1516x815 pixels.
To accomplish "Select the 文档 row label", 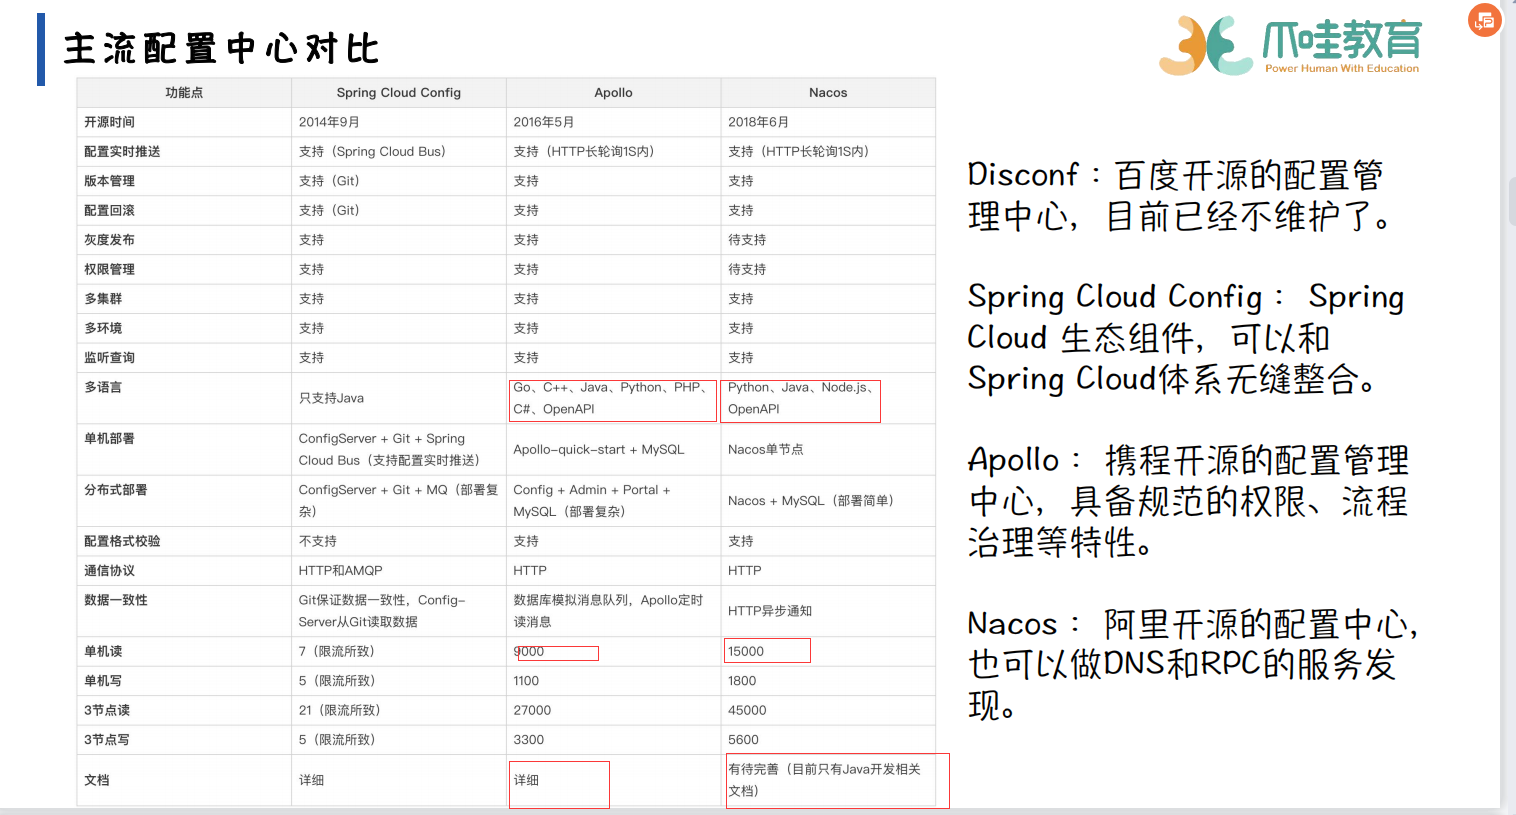I will pos(97,781).
